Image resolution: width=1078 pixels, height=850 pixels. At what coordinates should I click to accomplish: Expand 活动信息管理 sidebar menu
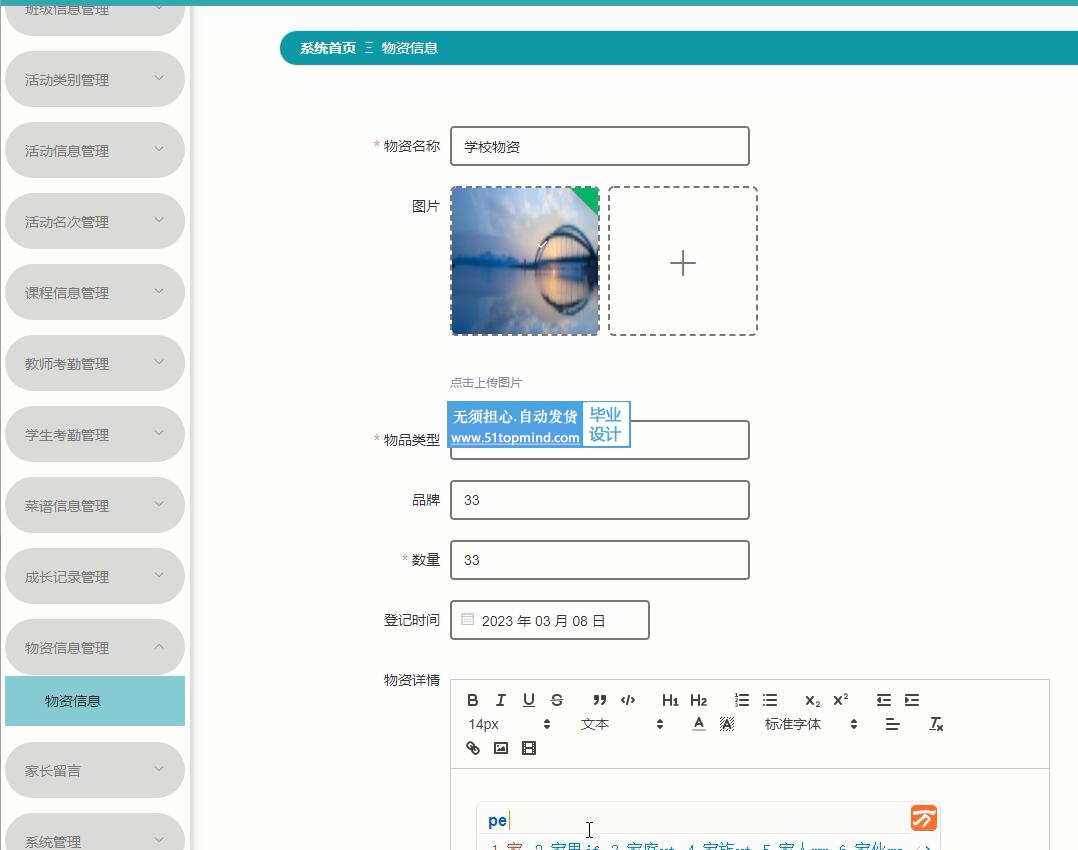click(95, 150)
